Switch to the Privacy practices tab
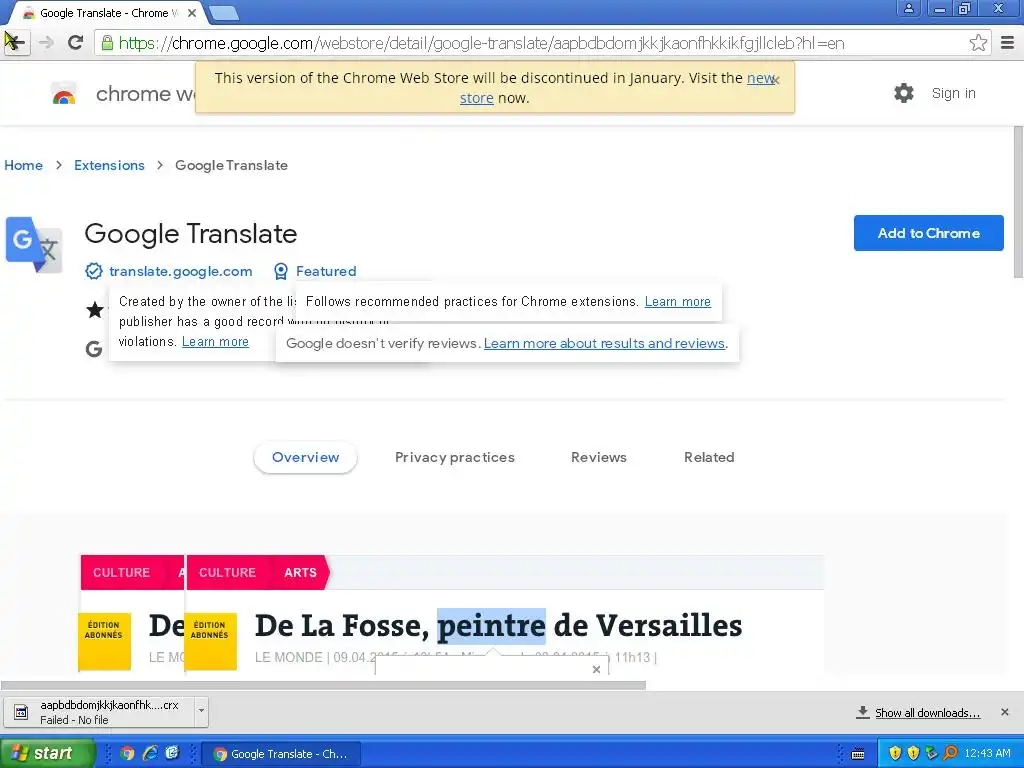 point(455,457)
